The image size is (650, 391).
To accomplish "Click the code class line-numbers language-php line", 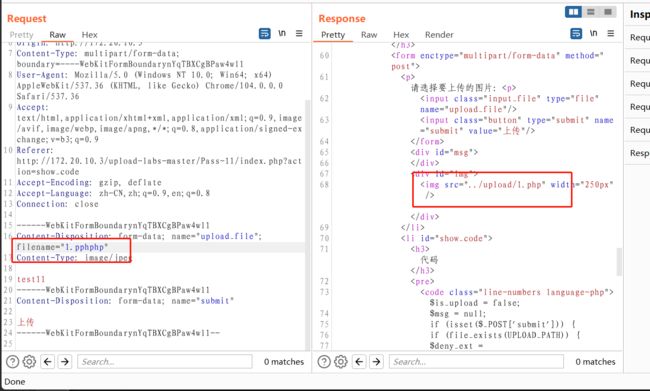I will click(517, 292).
